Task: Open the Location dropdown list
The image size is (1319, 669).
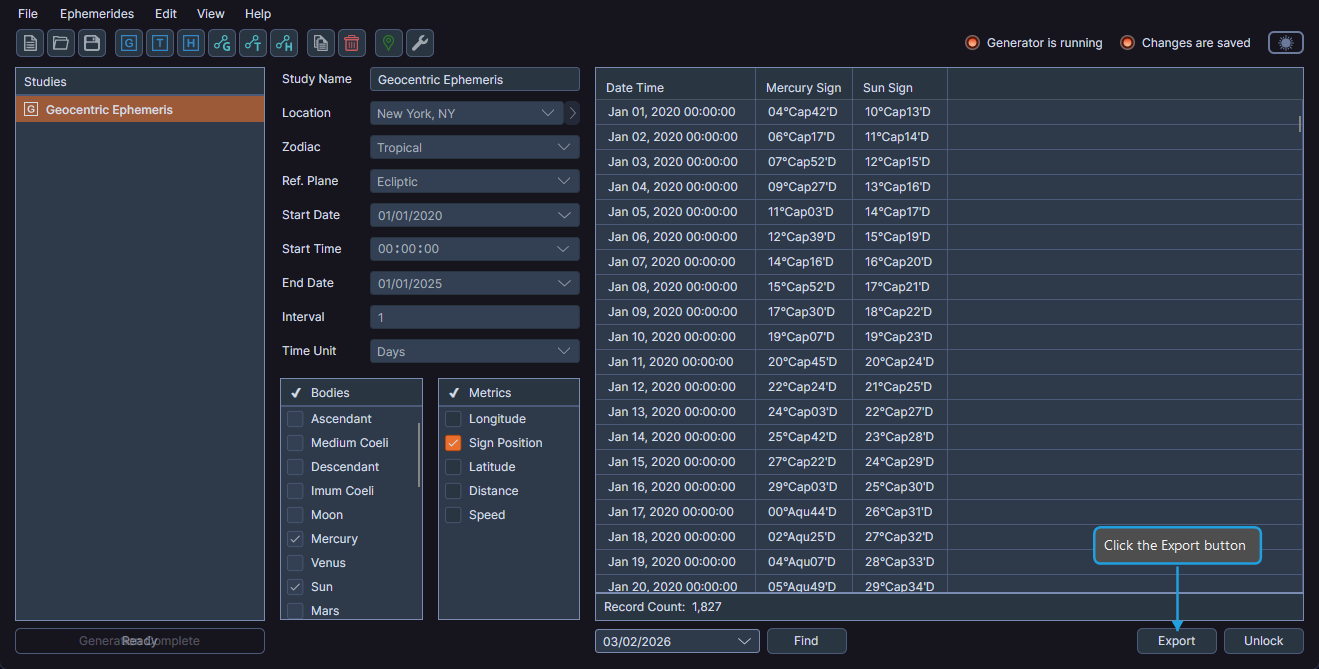Action: pyautogui.click(x=466, y=112)
